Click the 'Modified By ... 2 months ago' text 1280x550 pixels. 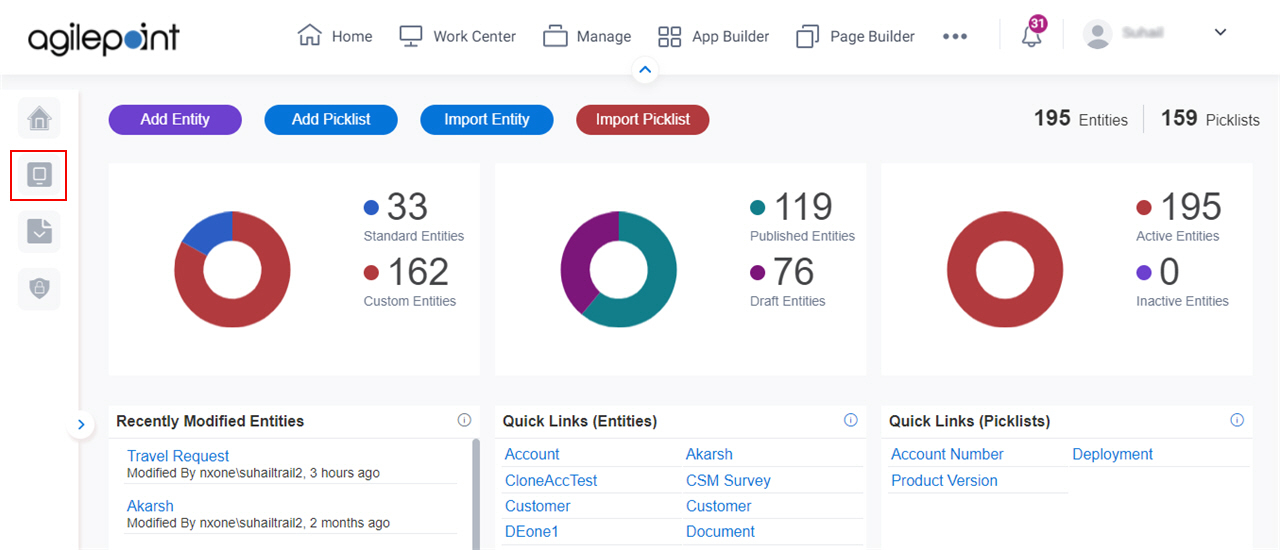(x=258, y=523)
